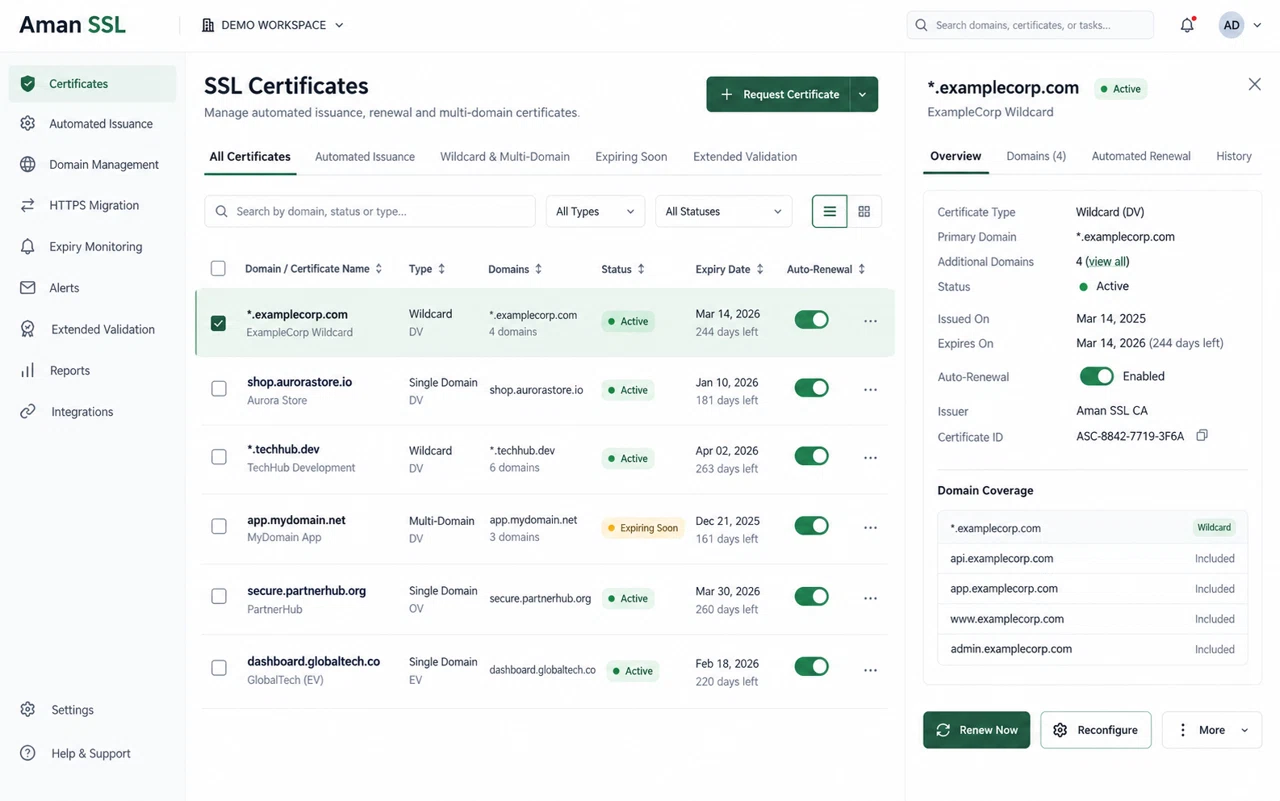Open Integrations page
Image resolution: width=1280 pixels, height=801 pixels.
point(92,412)
